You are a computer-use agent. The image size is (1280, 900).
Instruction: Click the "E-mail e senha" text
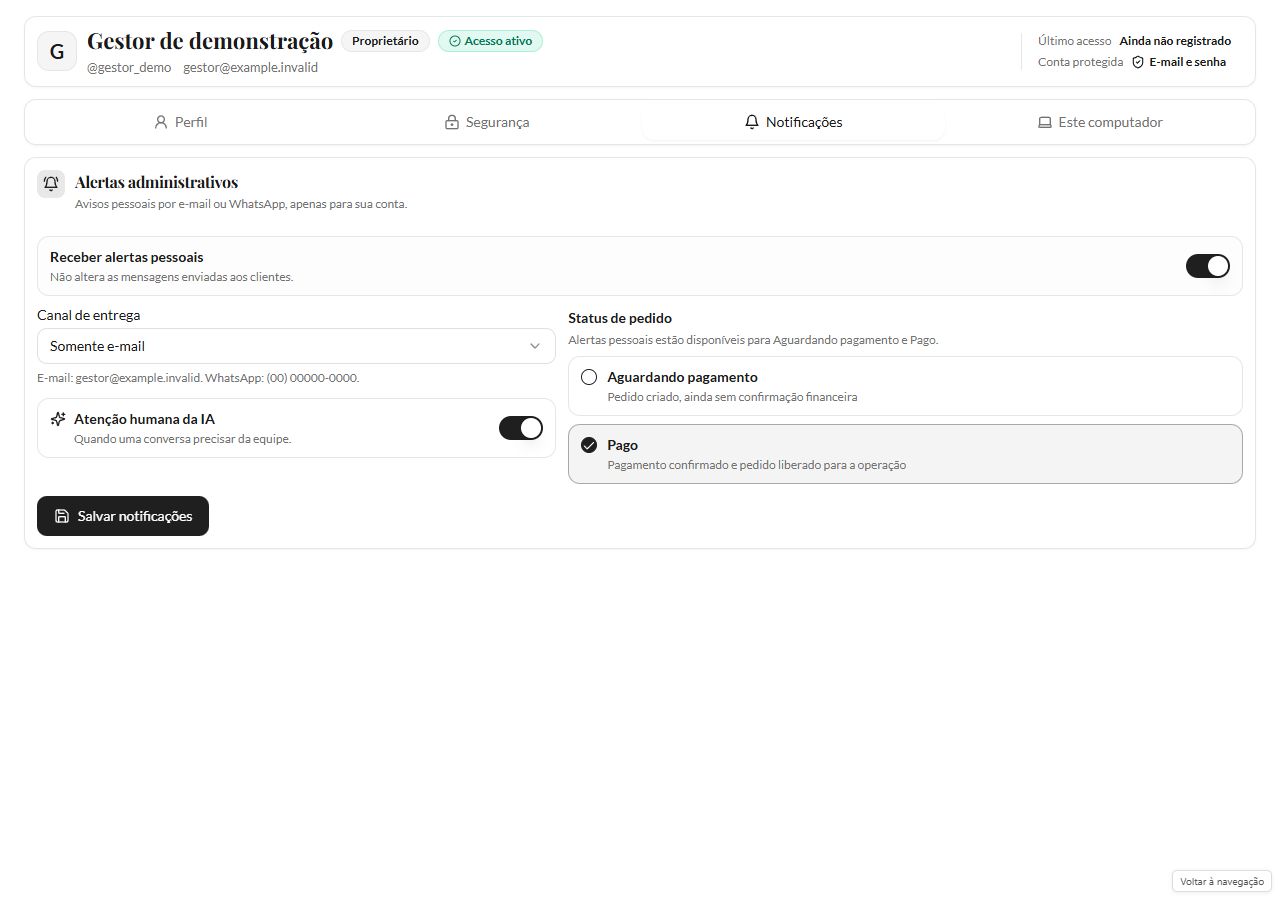point(1187,62)
